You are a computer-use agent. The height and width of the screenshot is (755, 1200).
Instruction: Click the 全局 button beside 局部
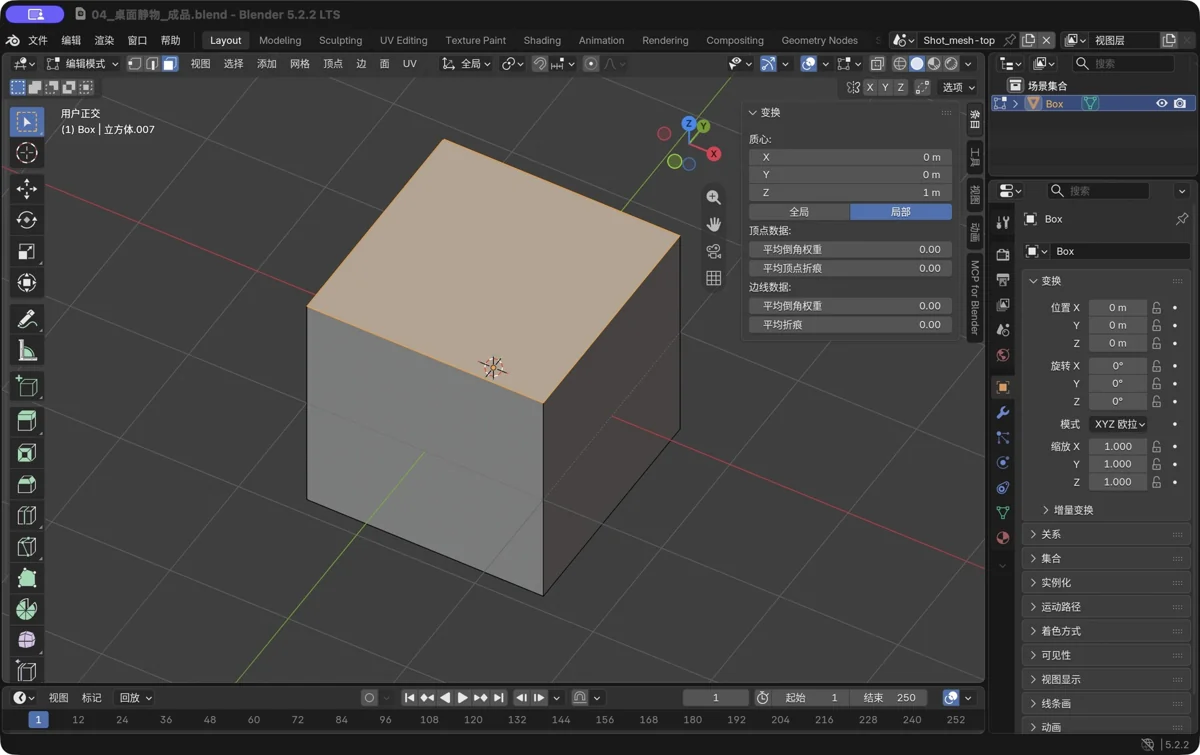[x=799, y=212]
